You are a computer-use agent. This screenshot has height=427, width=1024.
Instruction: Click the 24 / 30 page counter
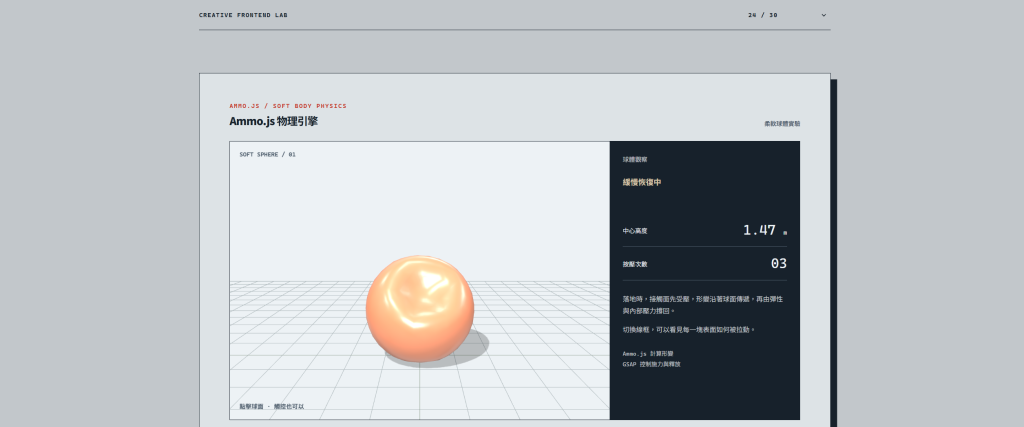point(763,15)
